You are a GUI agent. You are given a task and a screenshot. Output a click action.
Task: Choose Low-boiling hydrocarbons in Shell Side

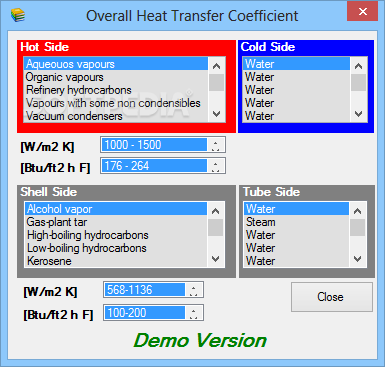pyautogui.click(x=116, y=248)
